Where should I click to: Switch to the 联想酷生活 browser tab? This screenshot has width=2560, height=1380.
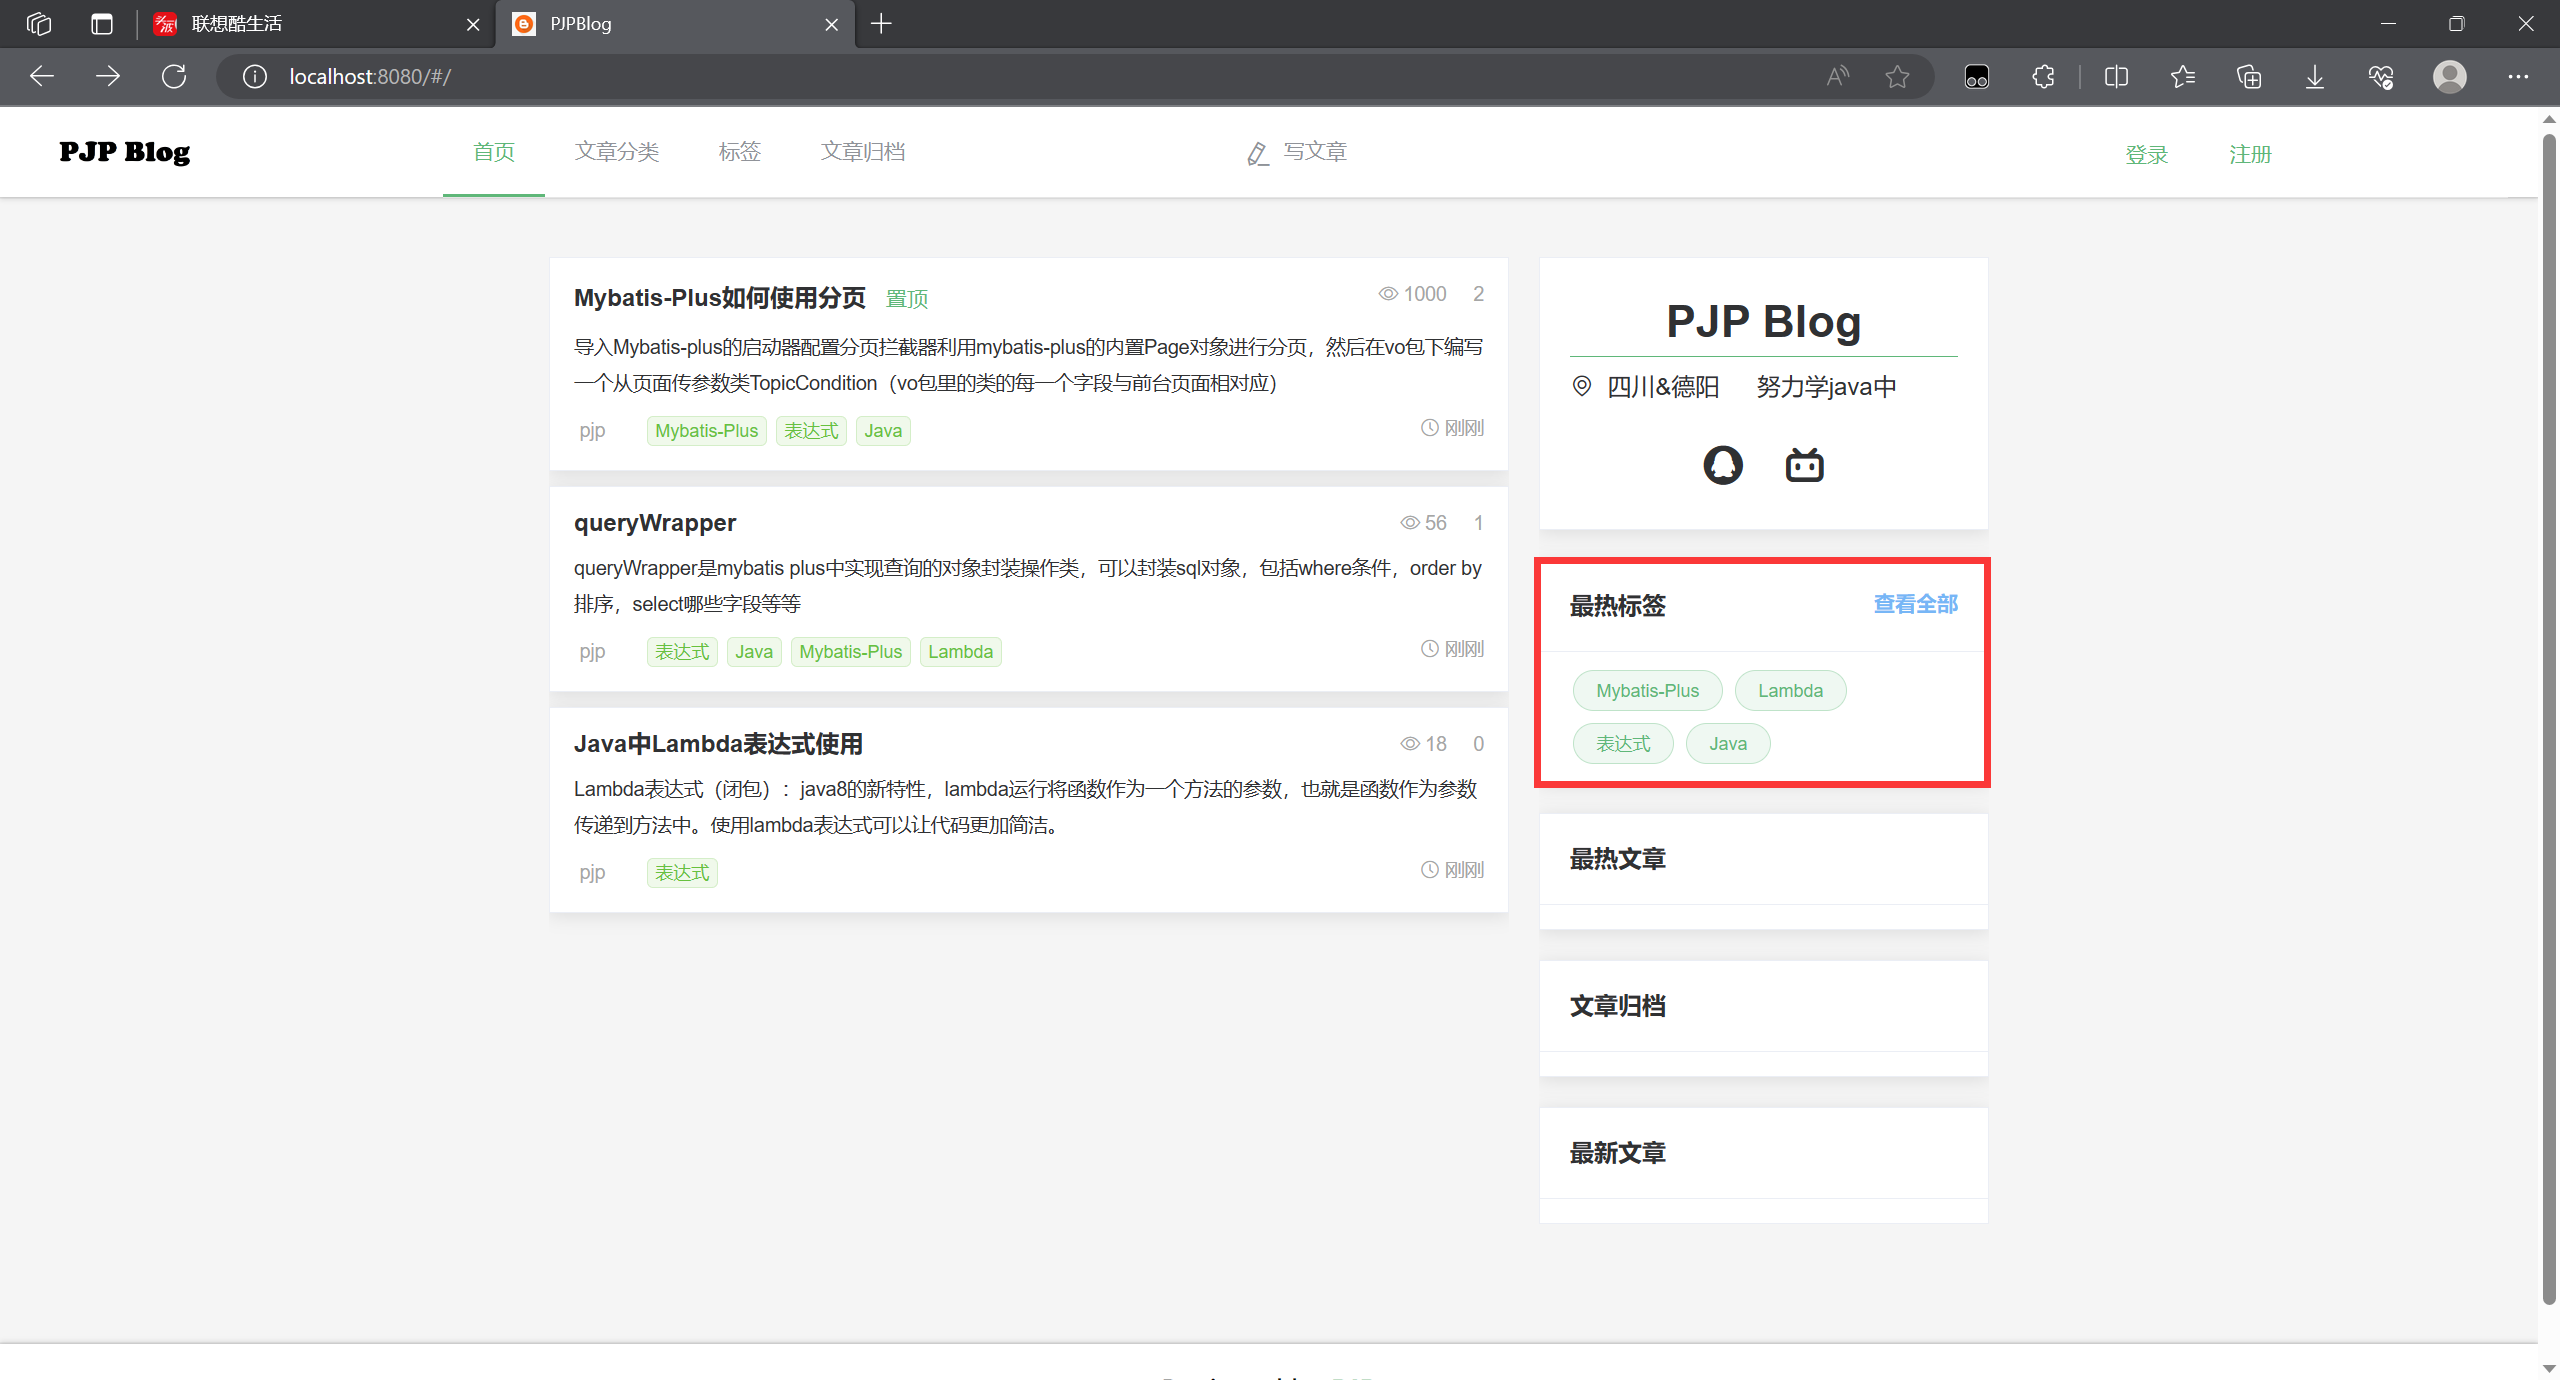[236, 24]
